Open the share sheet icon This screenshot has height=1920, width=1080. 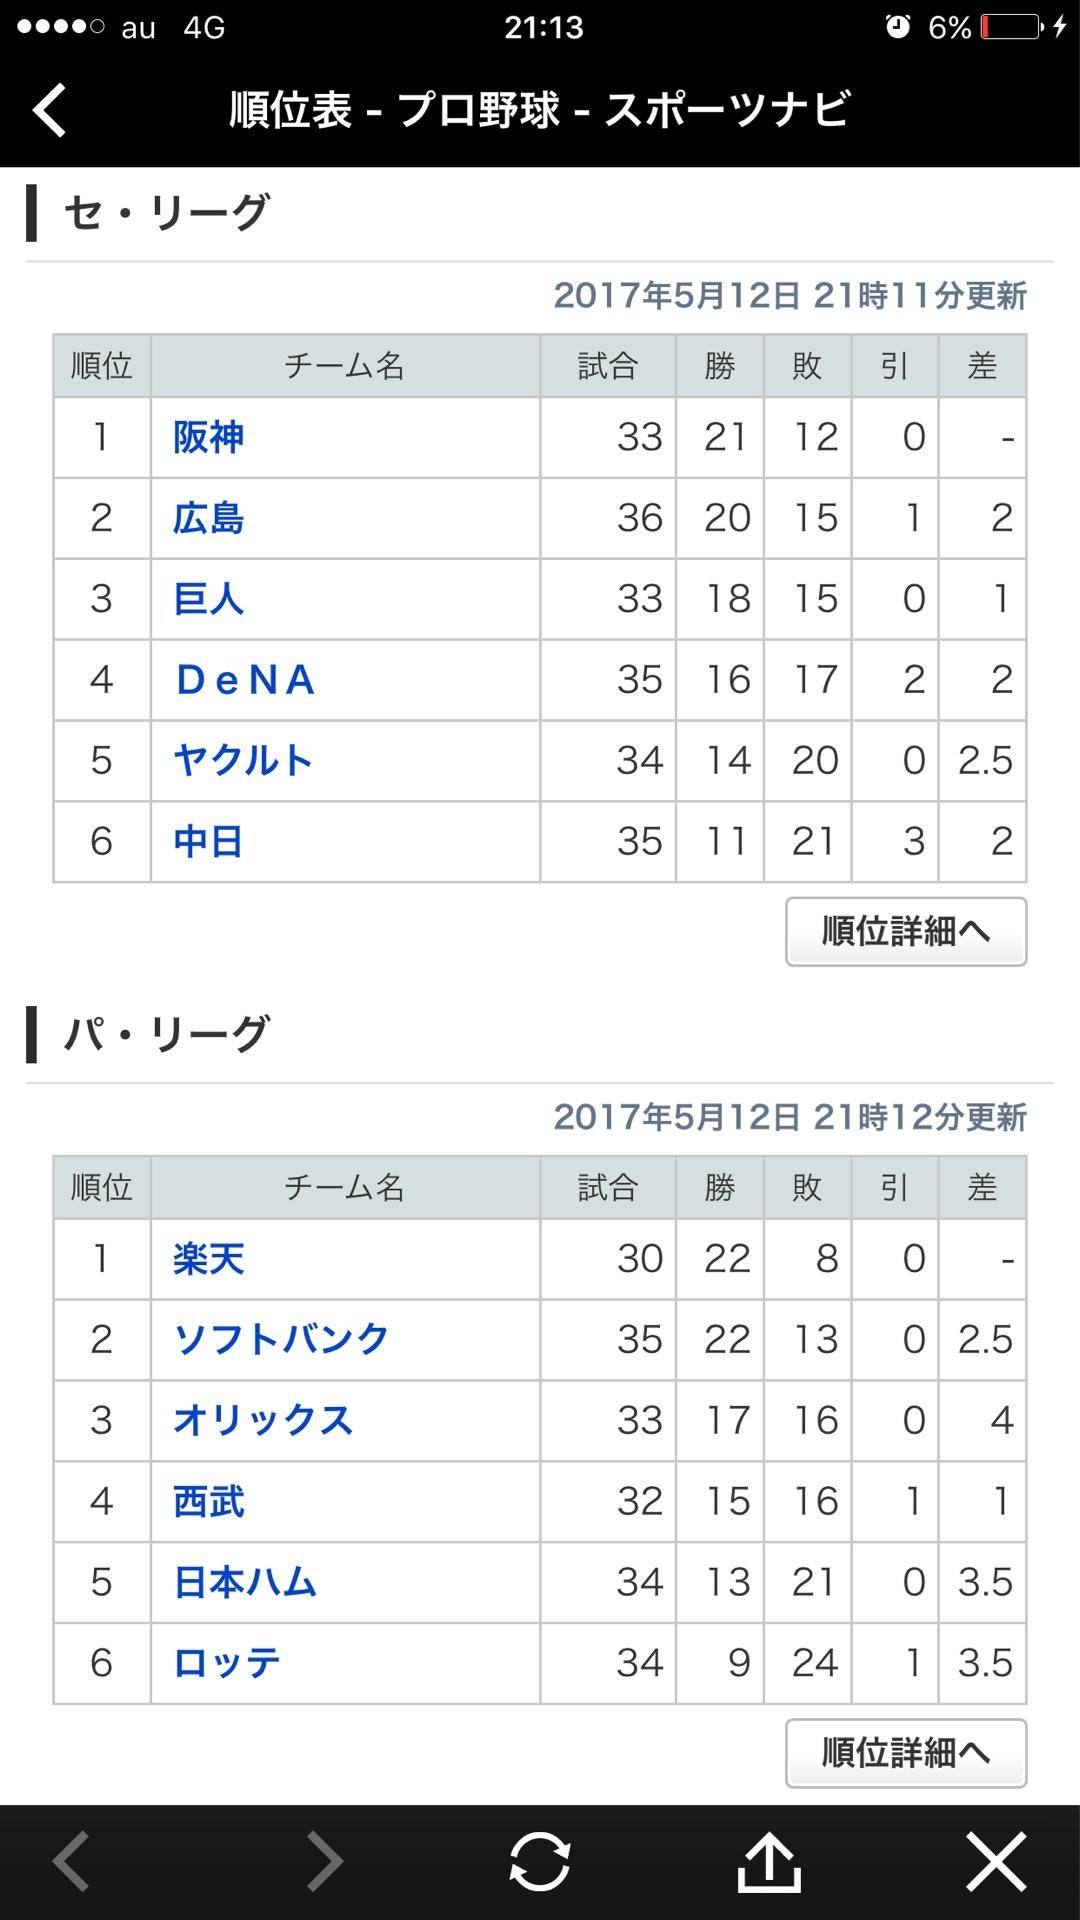coord(769,1861)
